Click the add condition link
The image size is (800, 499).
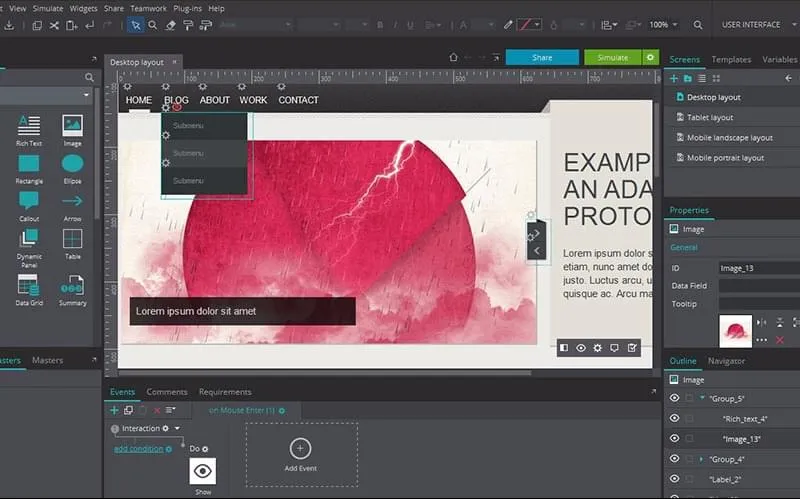(138, 449)
